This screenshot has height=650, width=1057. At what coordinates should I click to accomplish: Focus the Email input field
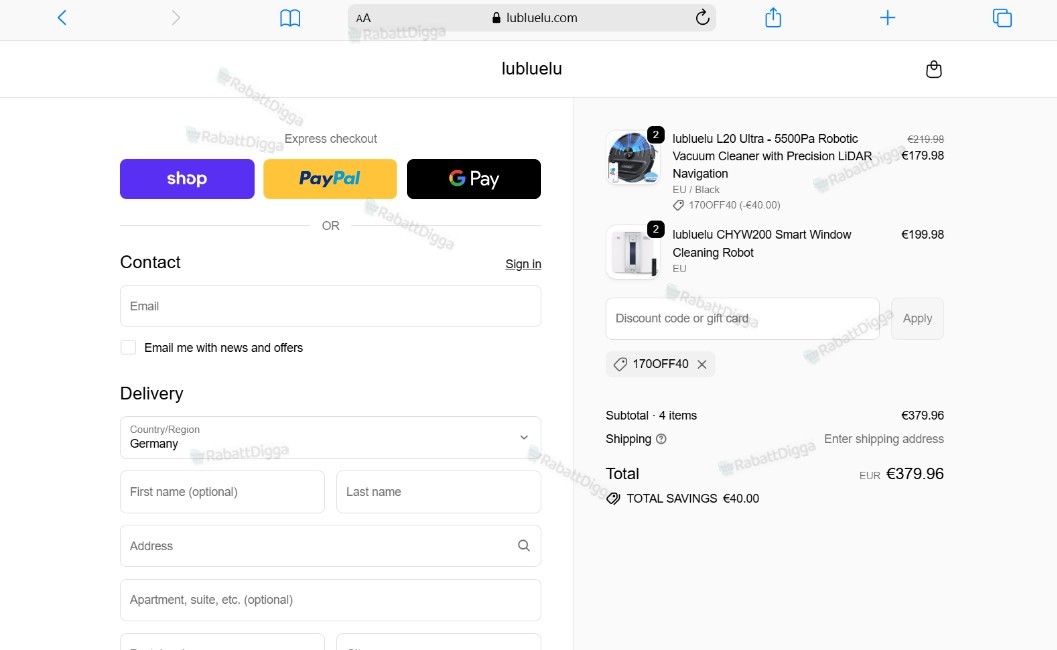(x=330, y=306)
